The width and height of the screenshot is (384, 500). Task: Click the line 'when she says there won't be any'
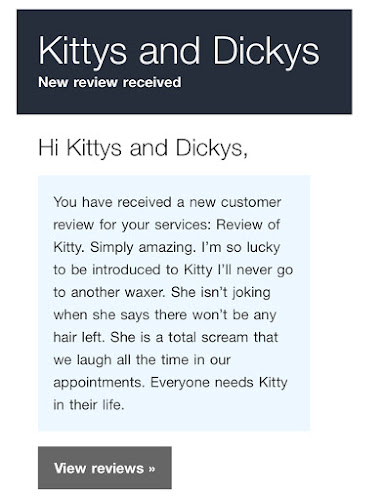[165, 315]
